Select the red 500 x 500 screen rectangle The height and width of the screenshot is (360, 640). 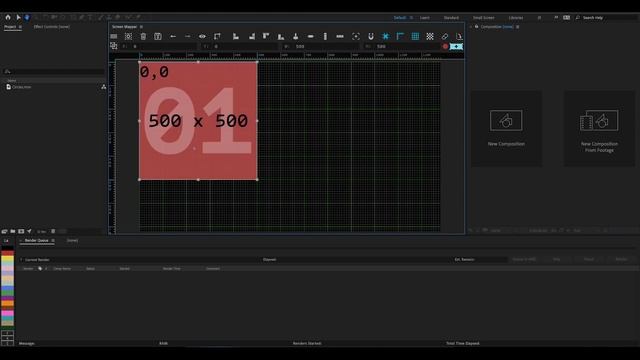click(198, 121)
